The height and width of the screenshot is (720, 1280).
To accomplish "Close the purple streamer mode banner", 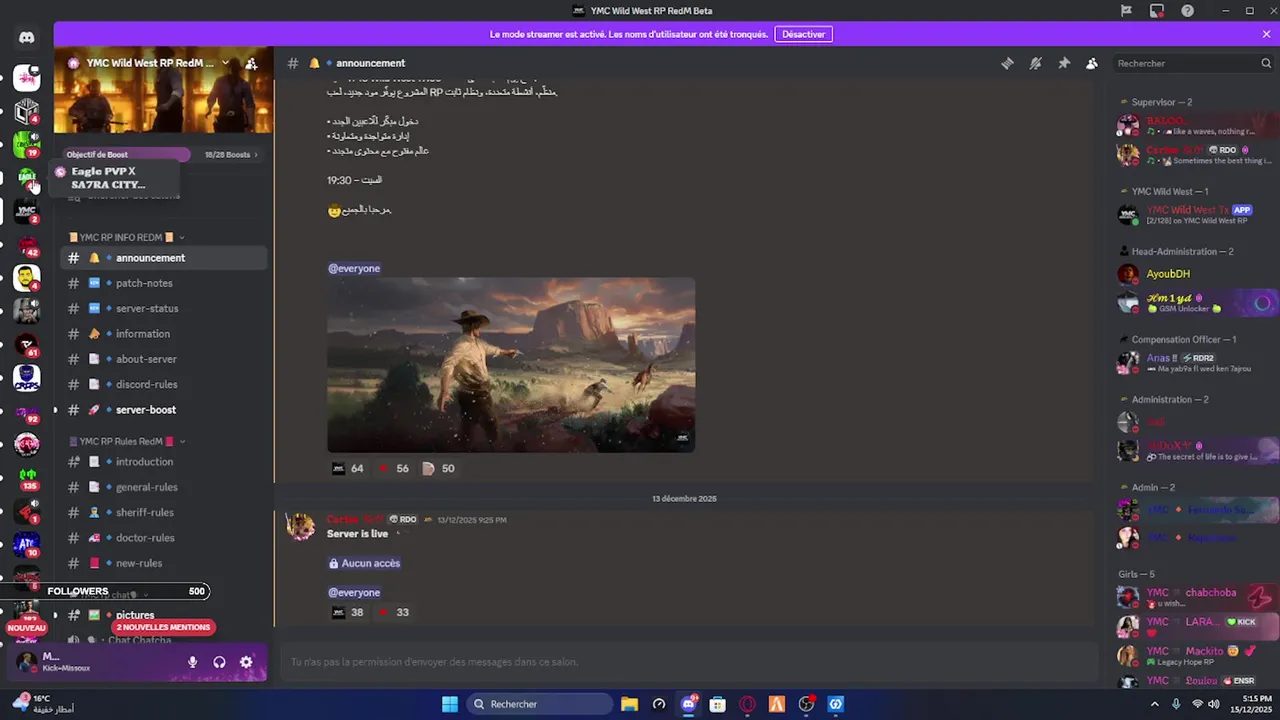I will 1266,34.
